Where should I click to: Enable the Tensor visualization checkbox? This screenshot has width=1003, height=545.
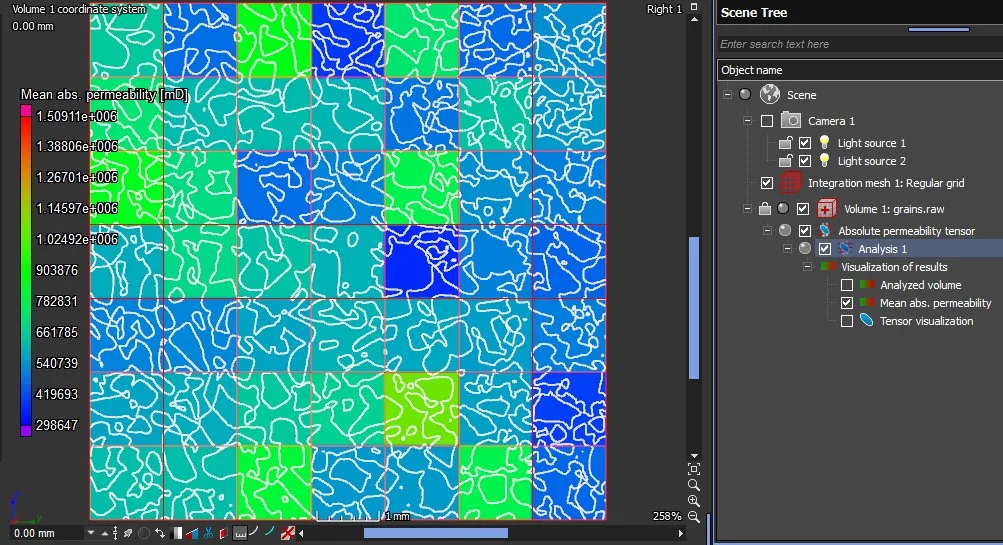(x=847, y=320)
